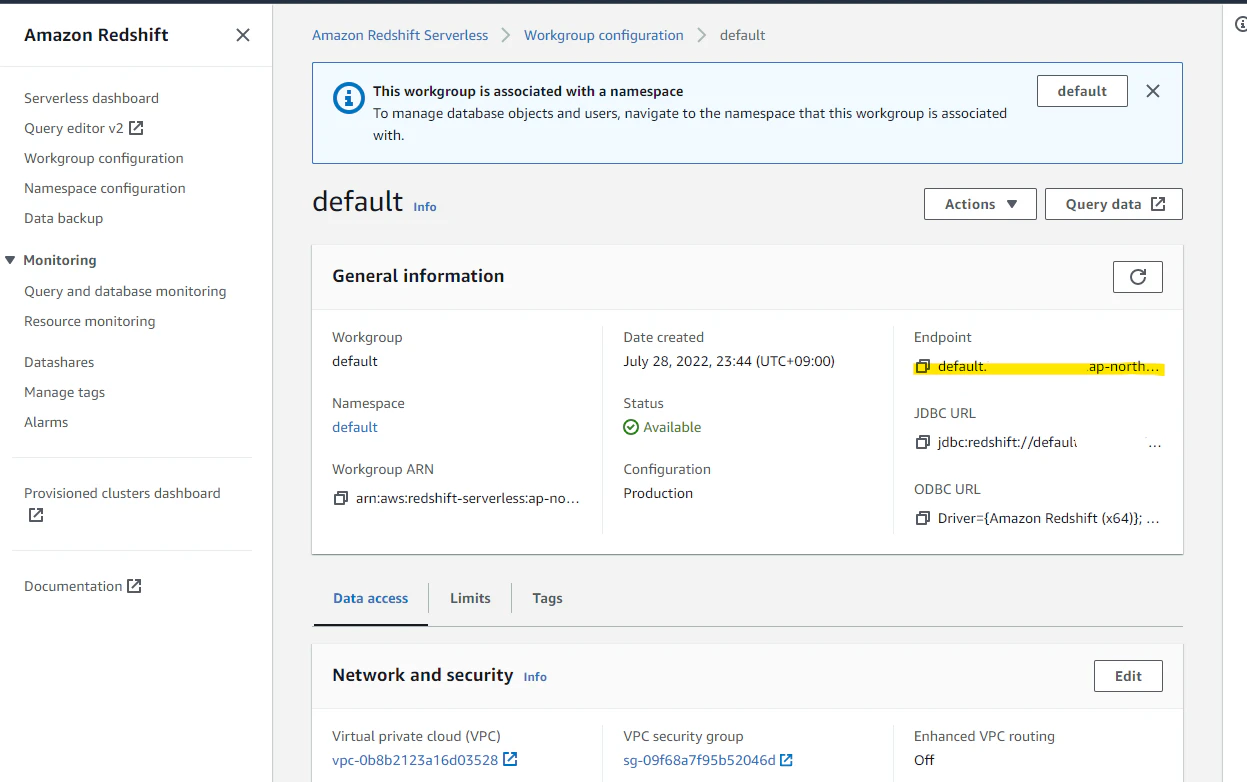
Task: Switch to the Tags tab
Action: [547, 598]
